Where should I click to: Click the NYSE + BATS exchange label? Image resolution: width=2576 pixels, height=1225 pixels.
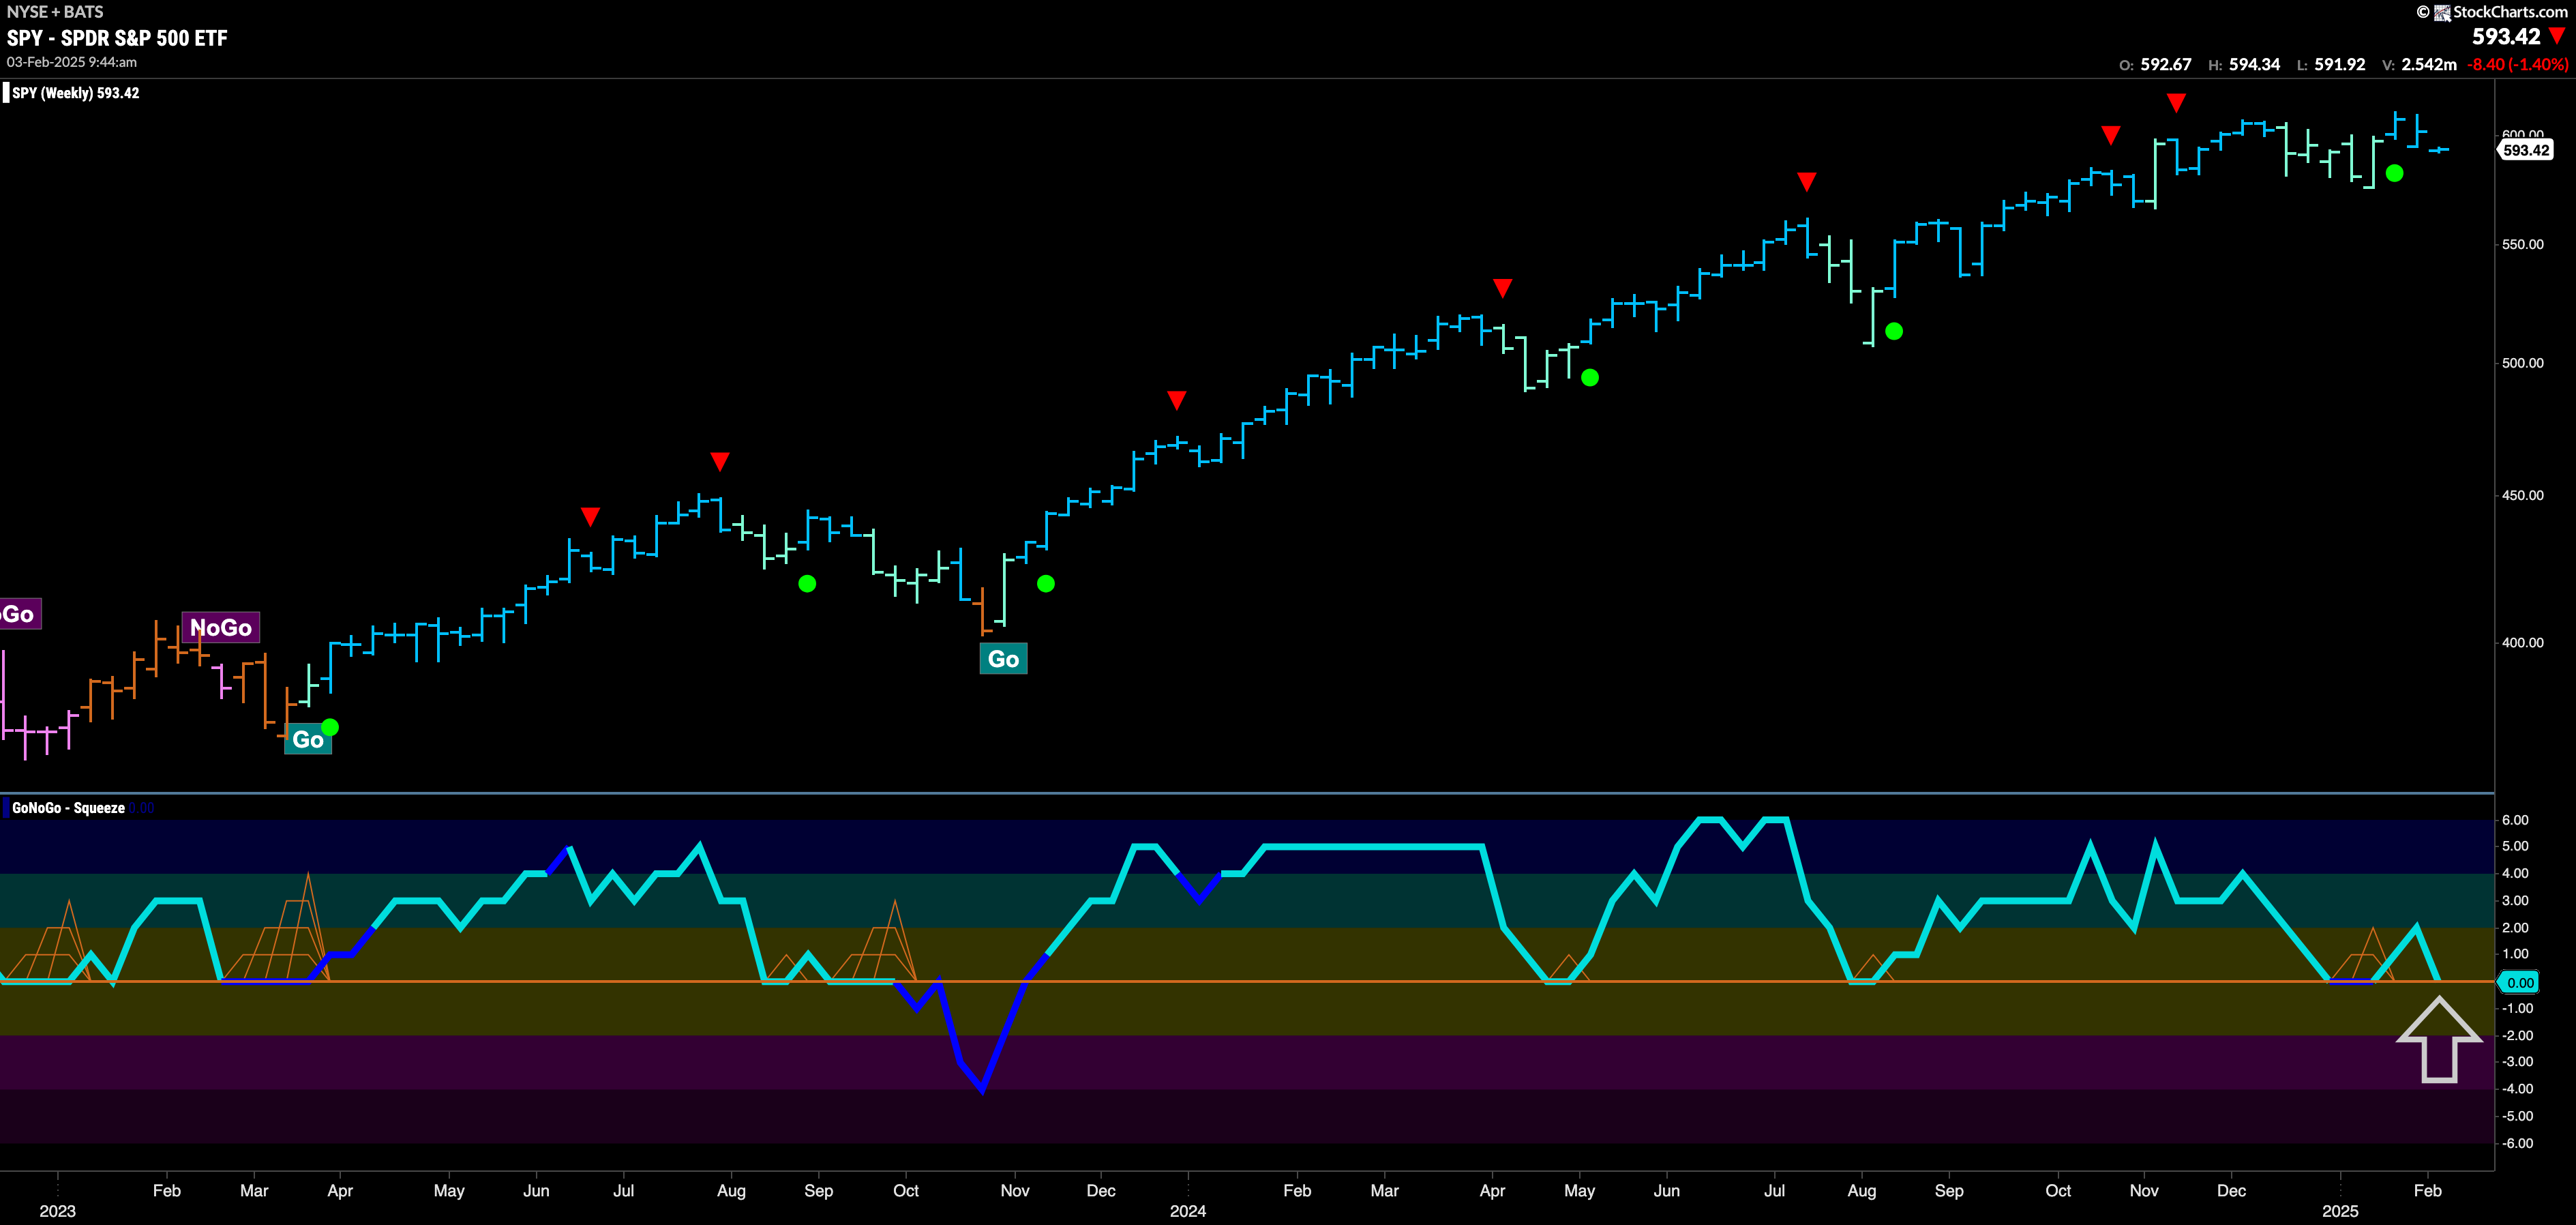55,12
